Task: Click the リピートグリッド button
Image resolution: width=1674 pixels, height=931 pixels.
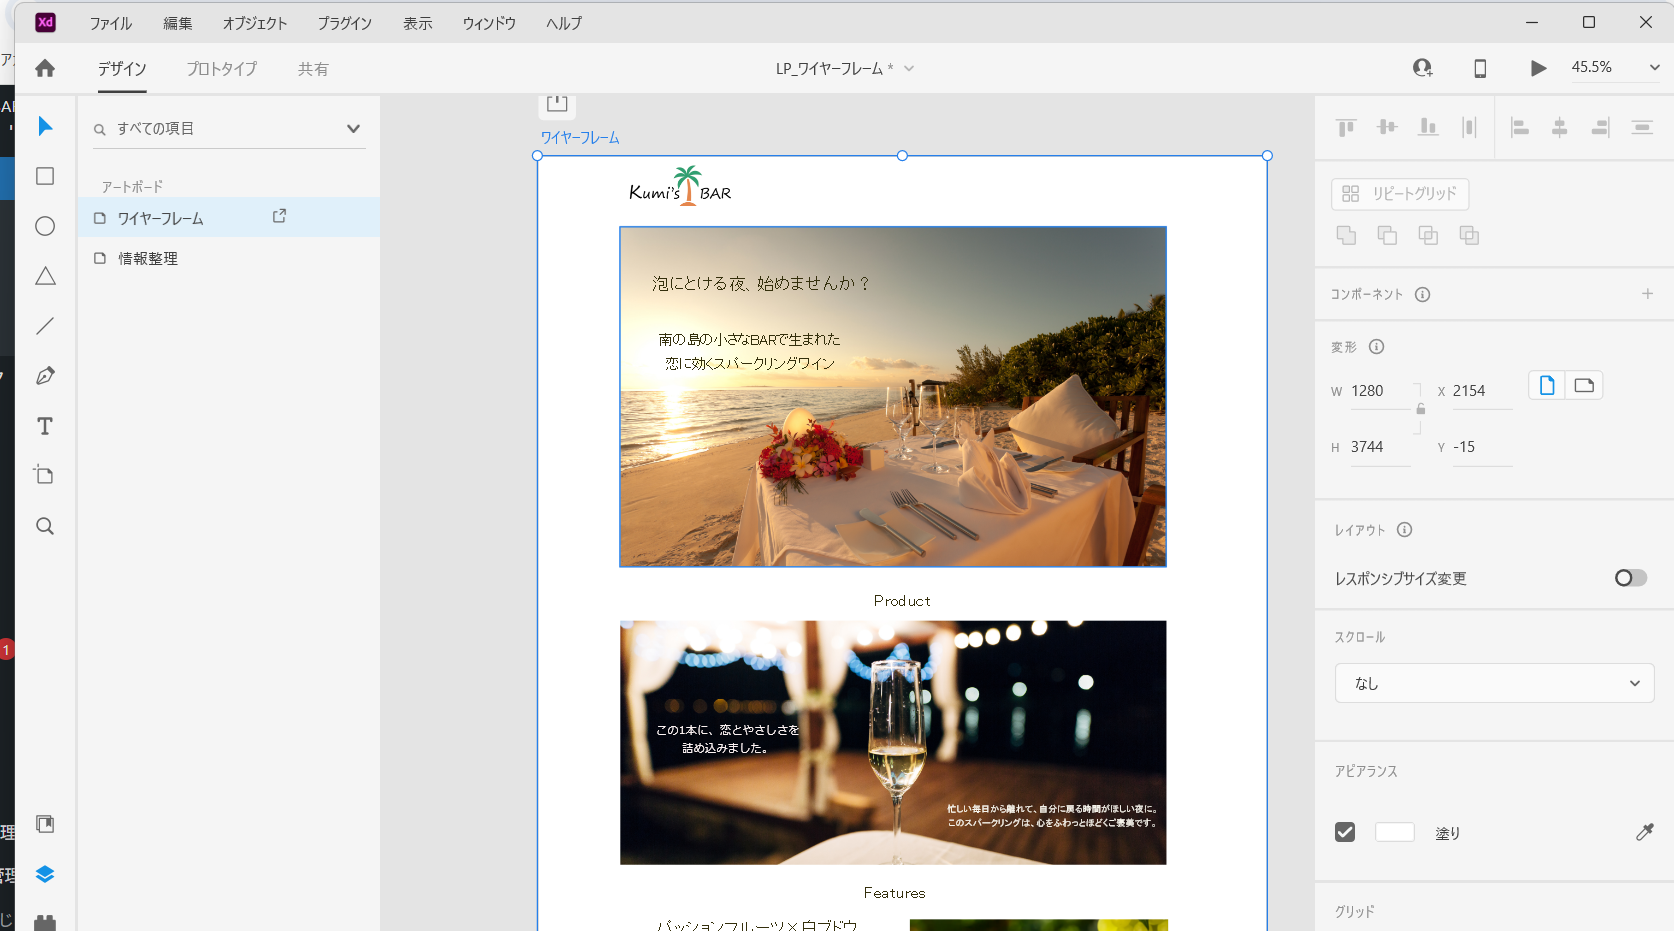Action: pos(1400,194)
